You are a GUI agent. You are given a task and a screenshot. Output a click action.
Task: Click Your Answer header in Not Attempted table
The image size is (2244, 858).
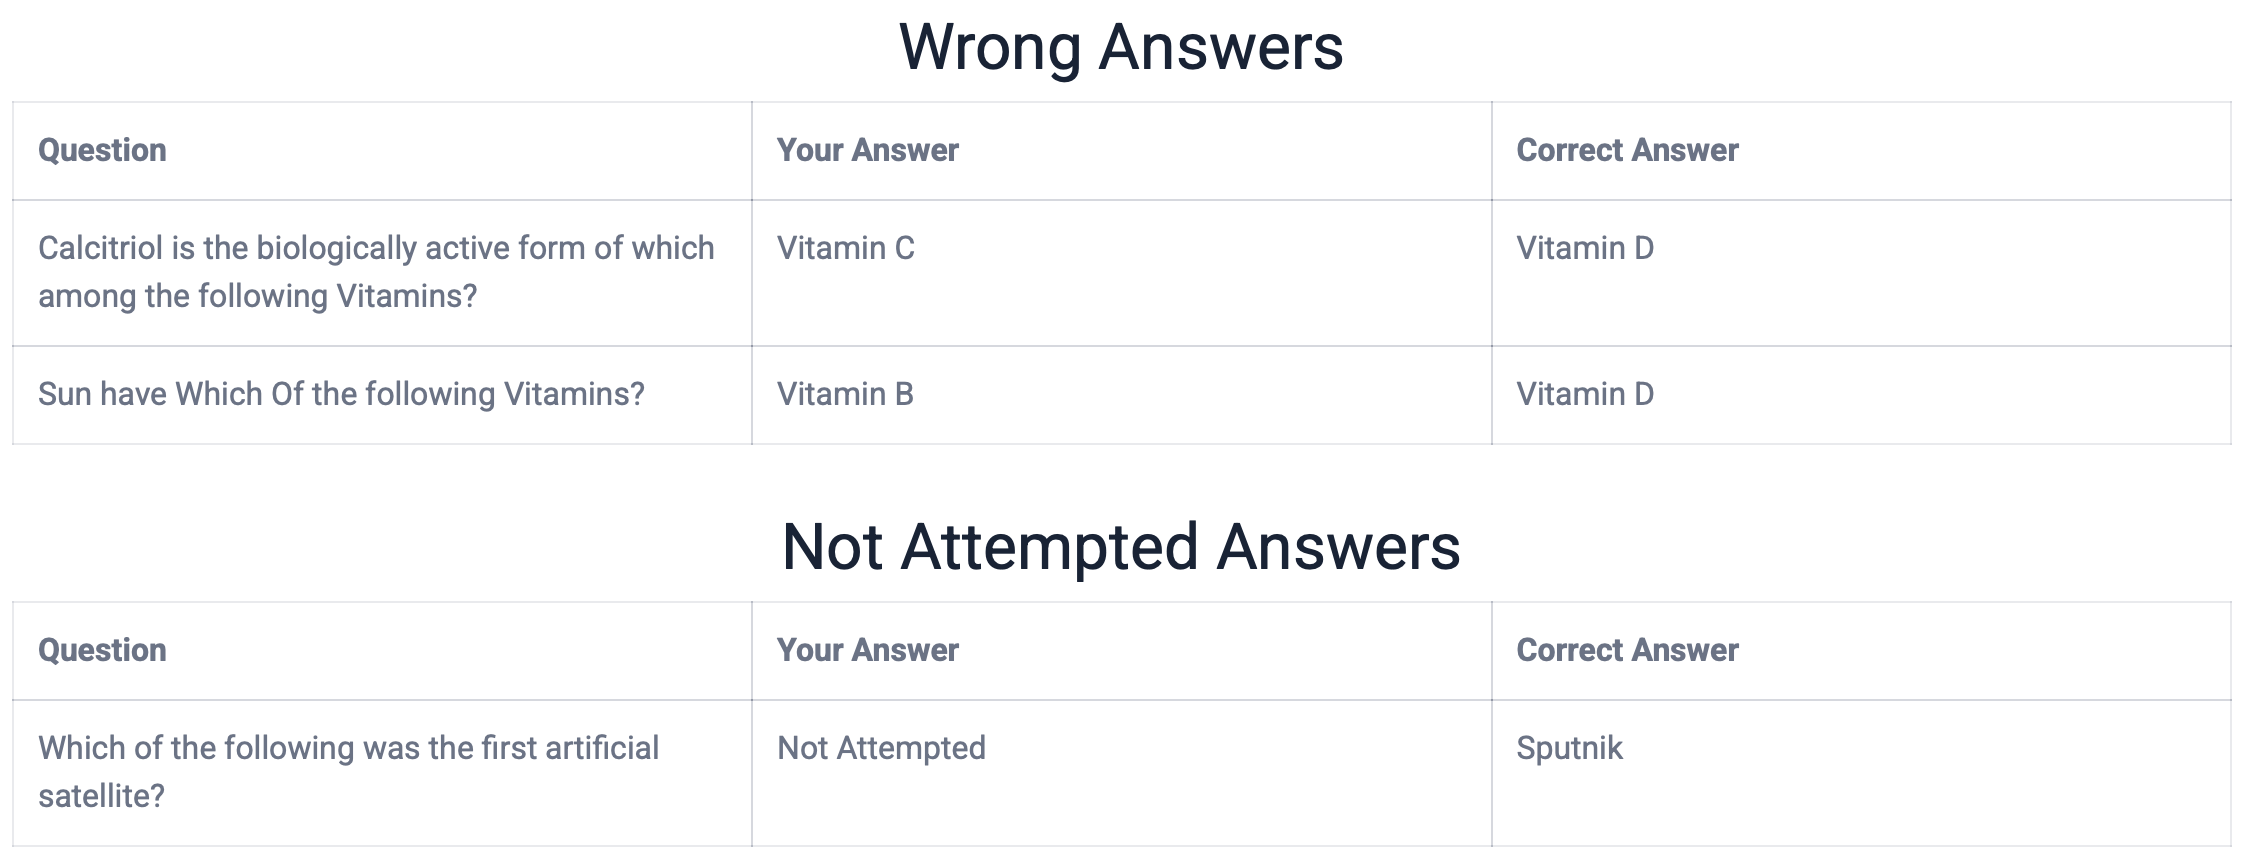[x=867, y=650]
